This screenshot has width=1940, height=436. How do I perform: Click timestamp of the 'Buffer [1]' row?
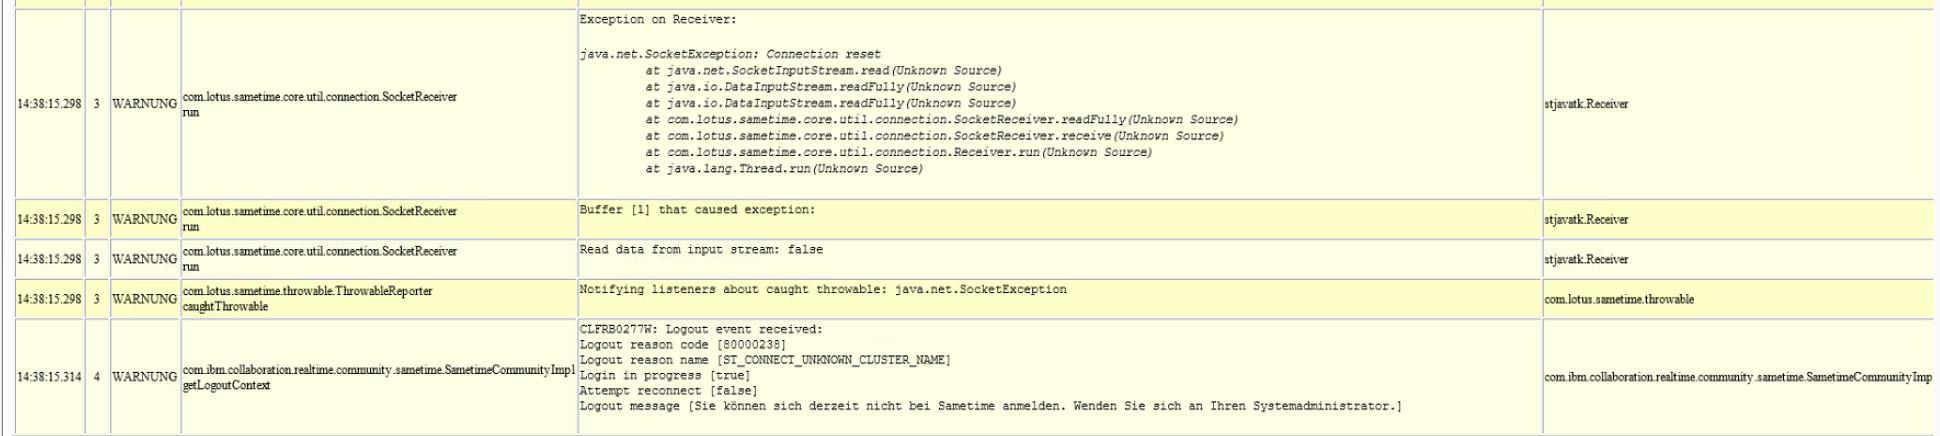tap(49, 219)
